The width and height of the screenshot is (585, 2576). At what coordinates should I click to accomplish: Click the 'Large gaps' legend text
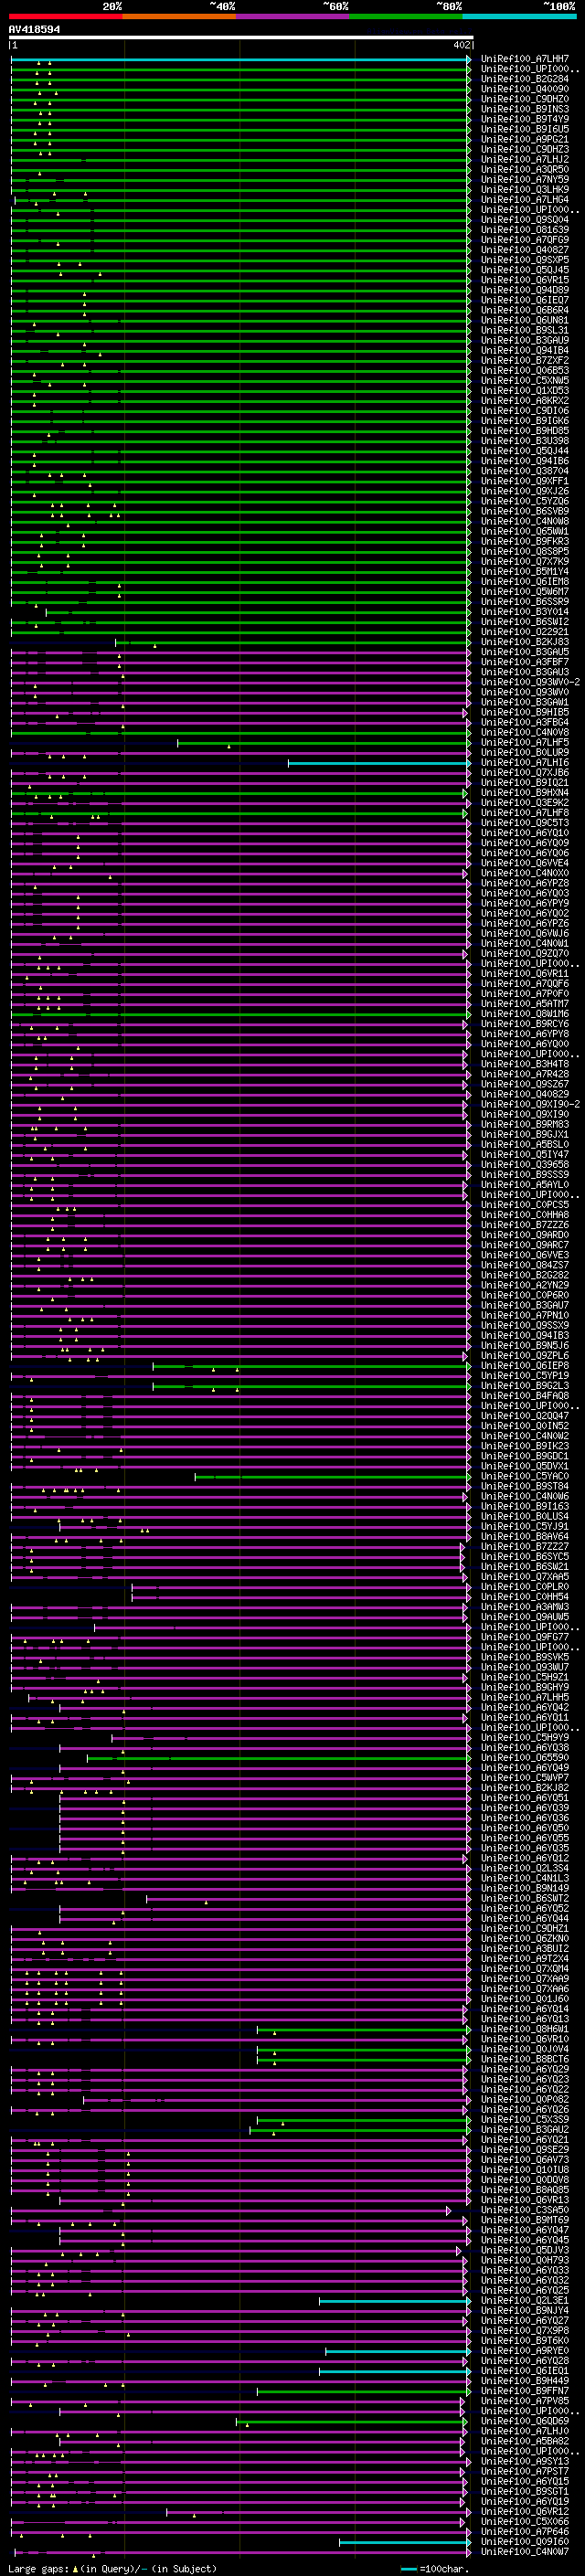click(39, 2568)
